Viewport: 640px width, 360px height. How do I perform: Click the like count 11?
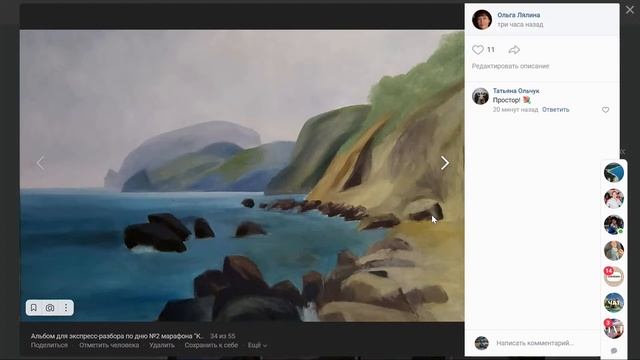(x=491, y=50)
